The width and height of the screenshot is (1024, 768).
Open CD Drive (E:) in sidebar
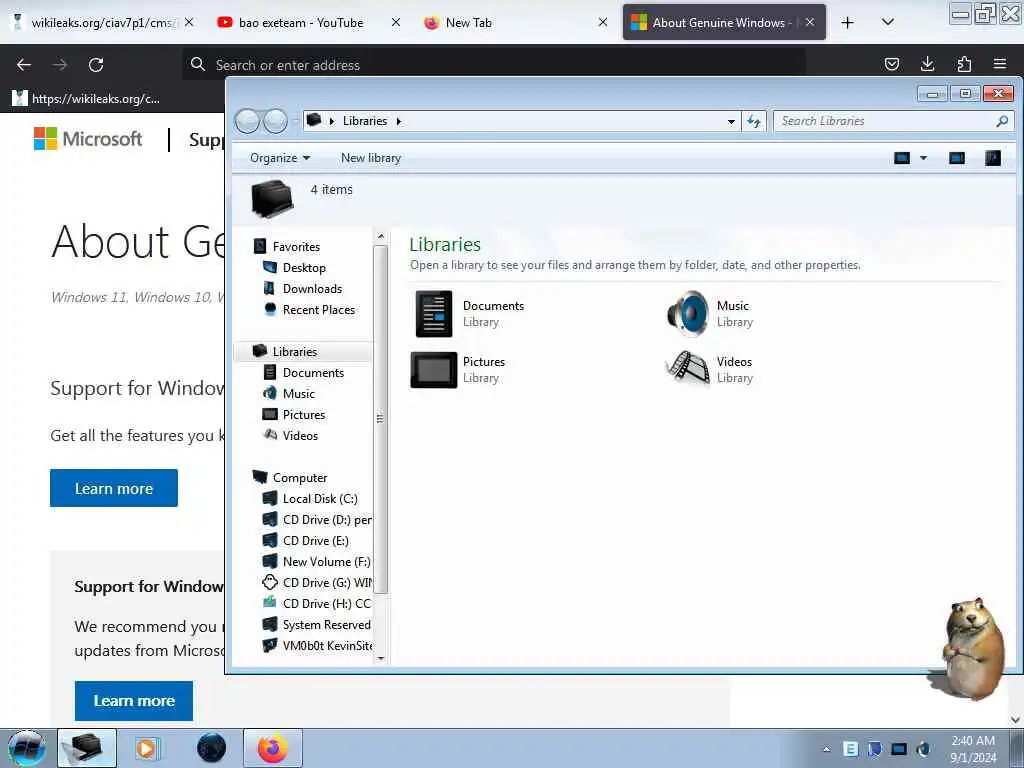coord(315,541)
